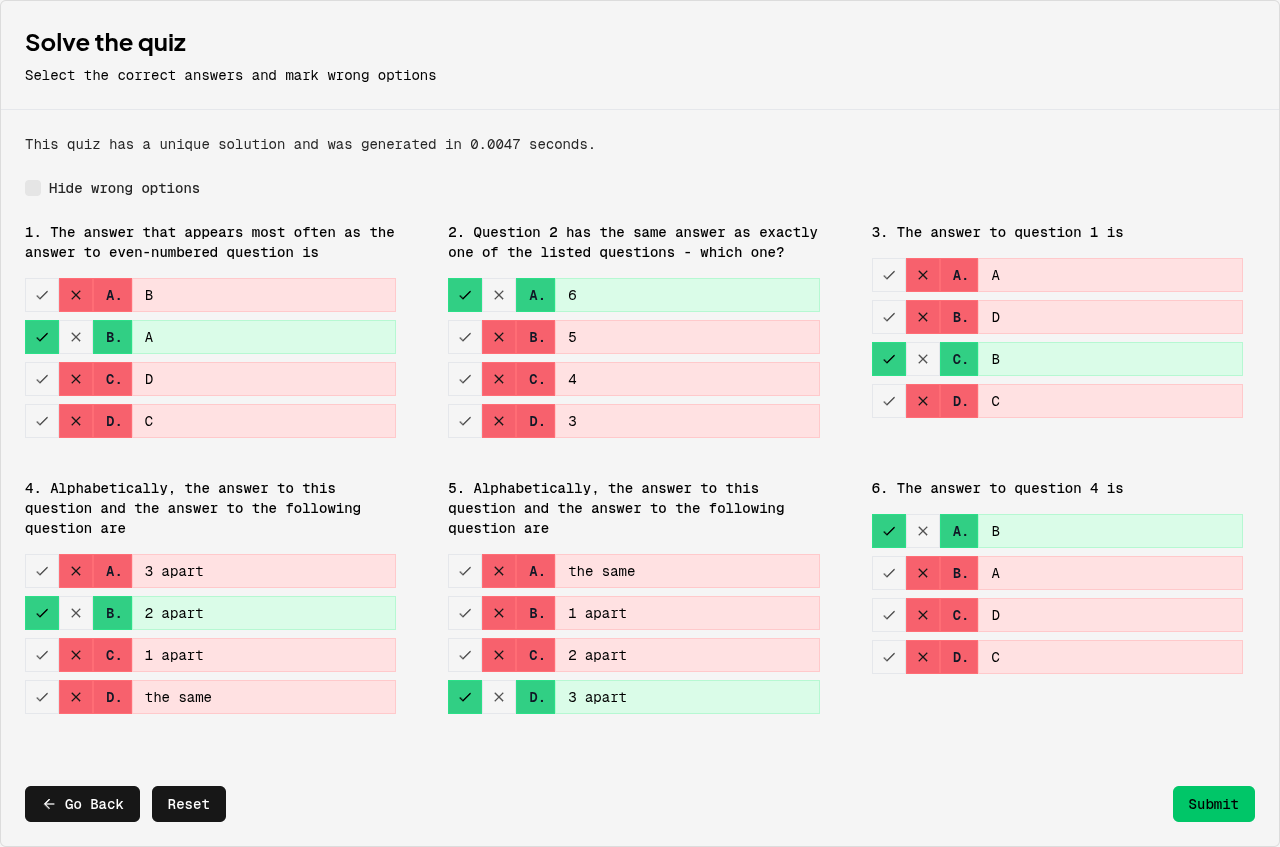Remove the wrong mark from question 1 option C

[x=76, y=379]
